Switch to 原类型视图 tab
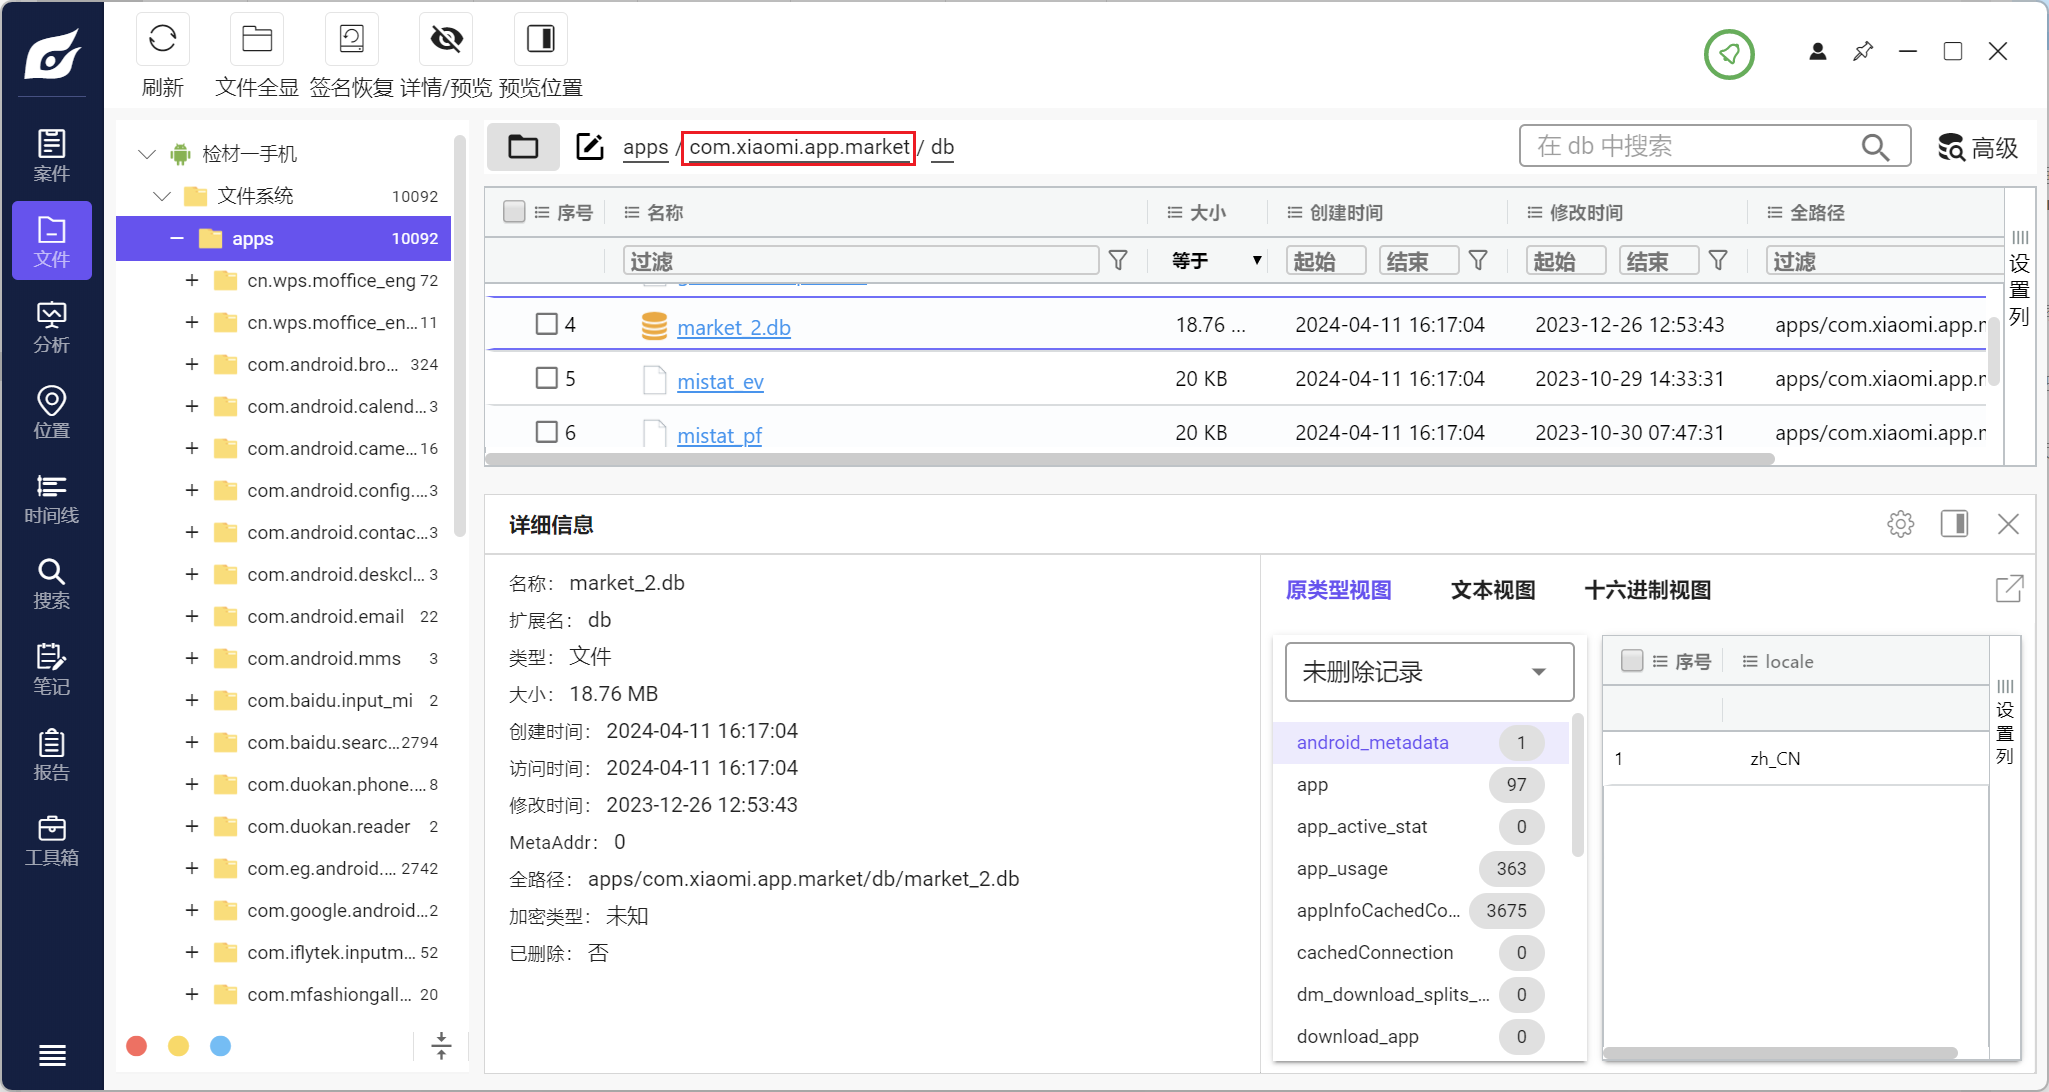The image size is (2049, 1092). coord(1338,590)
